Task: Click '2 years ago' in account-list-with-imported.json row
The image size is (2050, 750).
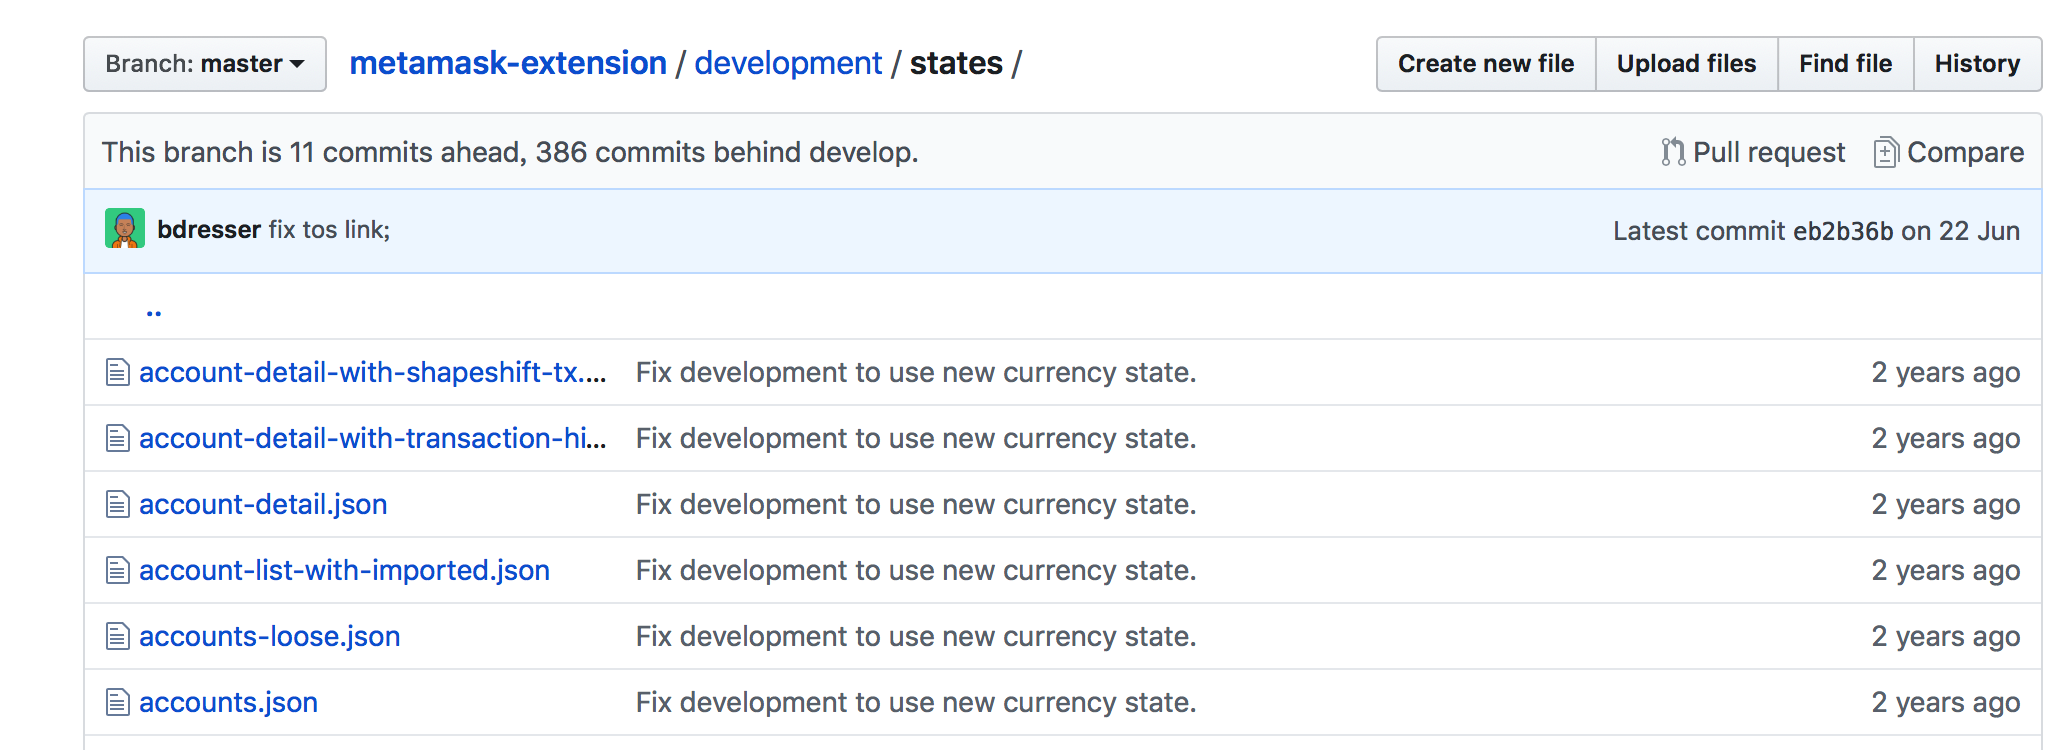Action: click(1946, 570)
